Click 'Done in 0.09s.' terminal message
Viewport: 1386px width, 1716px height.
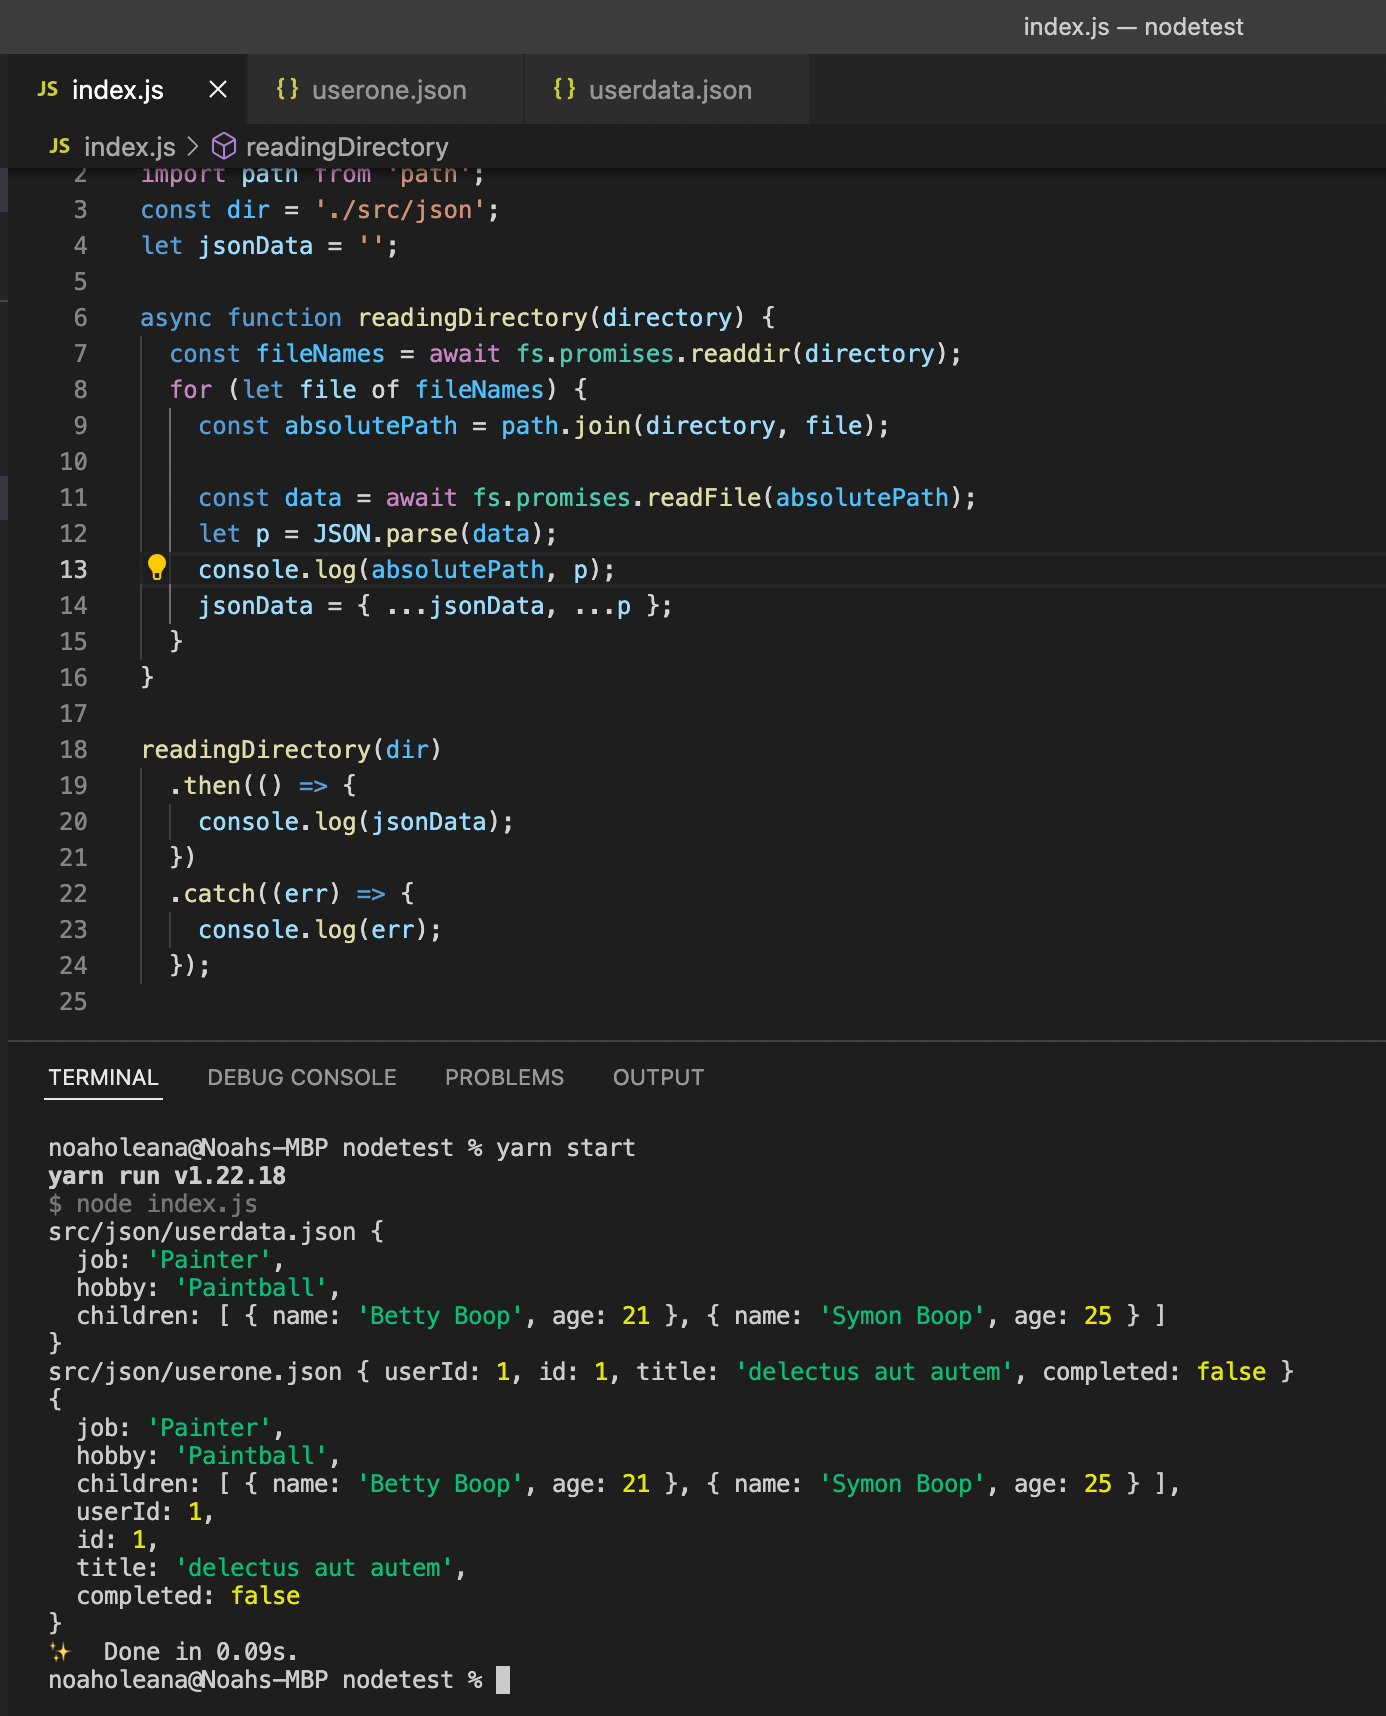(x=200, y=1652)
